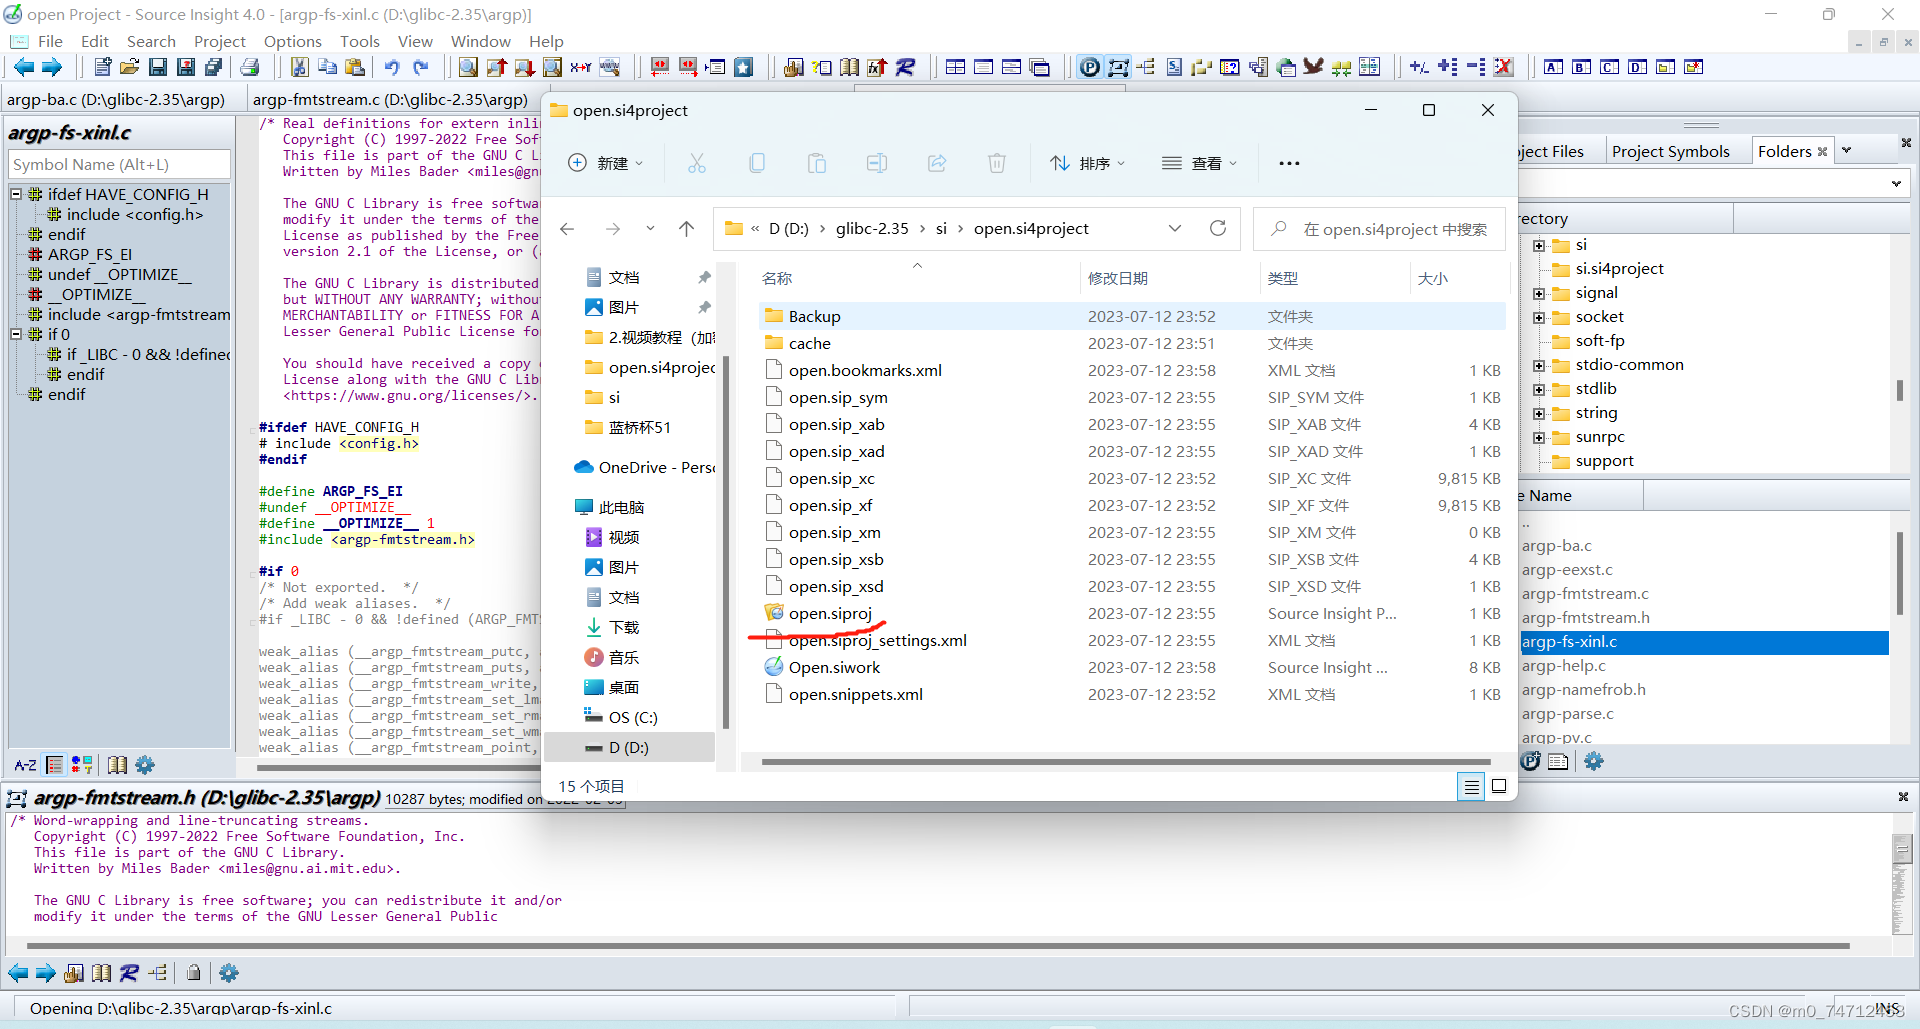Cut selection with the scissors icon in Source Insight toolbar

(x=299, y=67)
